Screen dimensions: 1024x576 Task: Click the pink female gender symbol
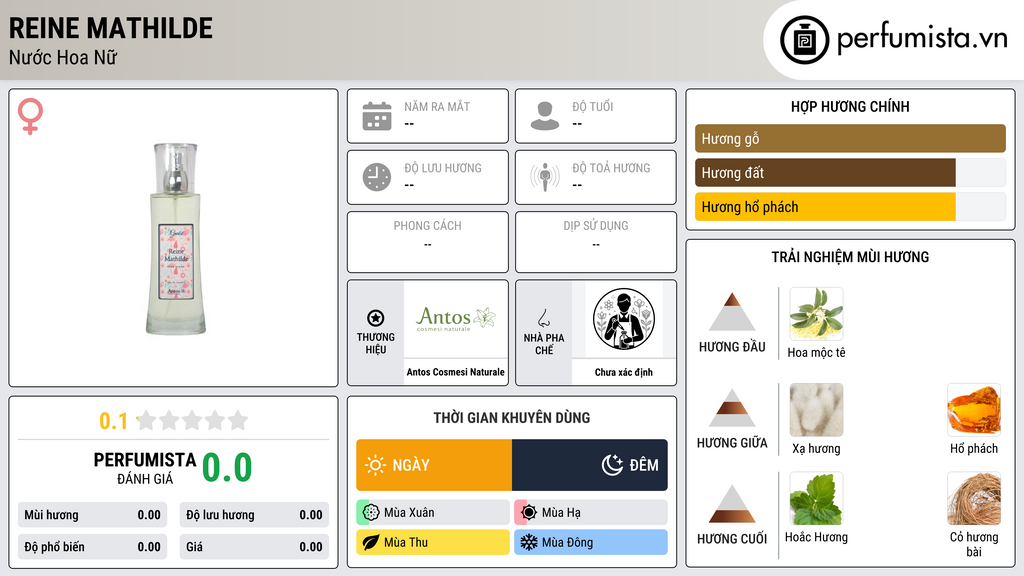click(x=30, y=116)
